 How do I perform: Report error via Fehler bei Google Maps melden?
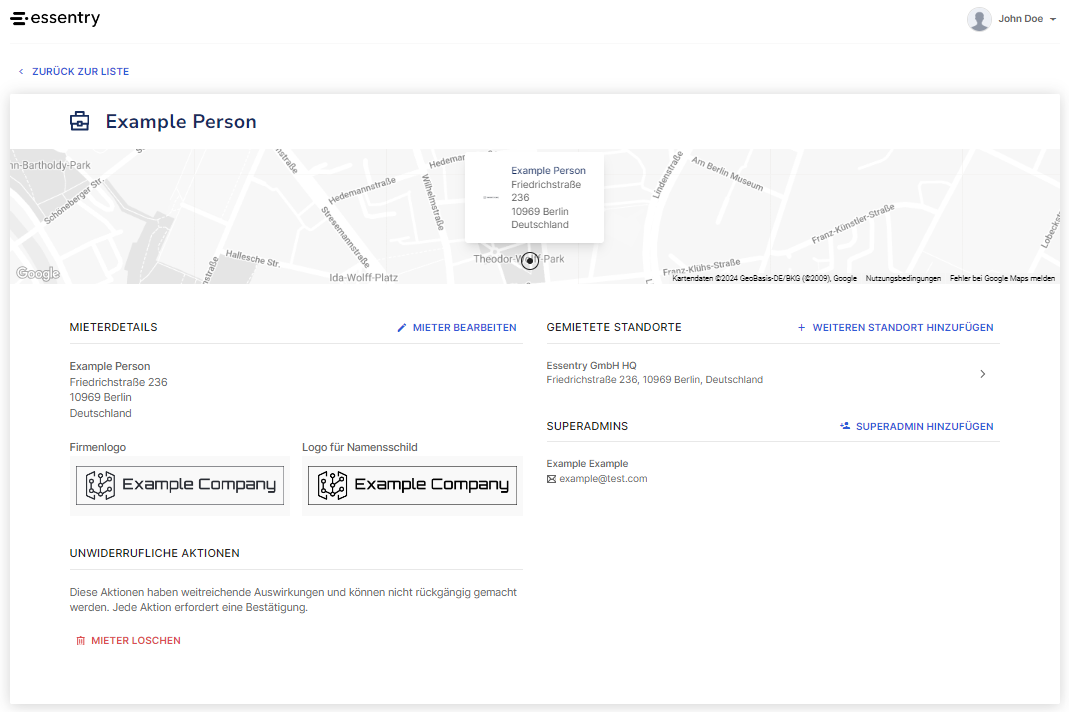[x=1002, y=278]
